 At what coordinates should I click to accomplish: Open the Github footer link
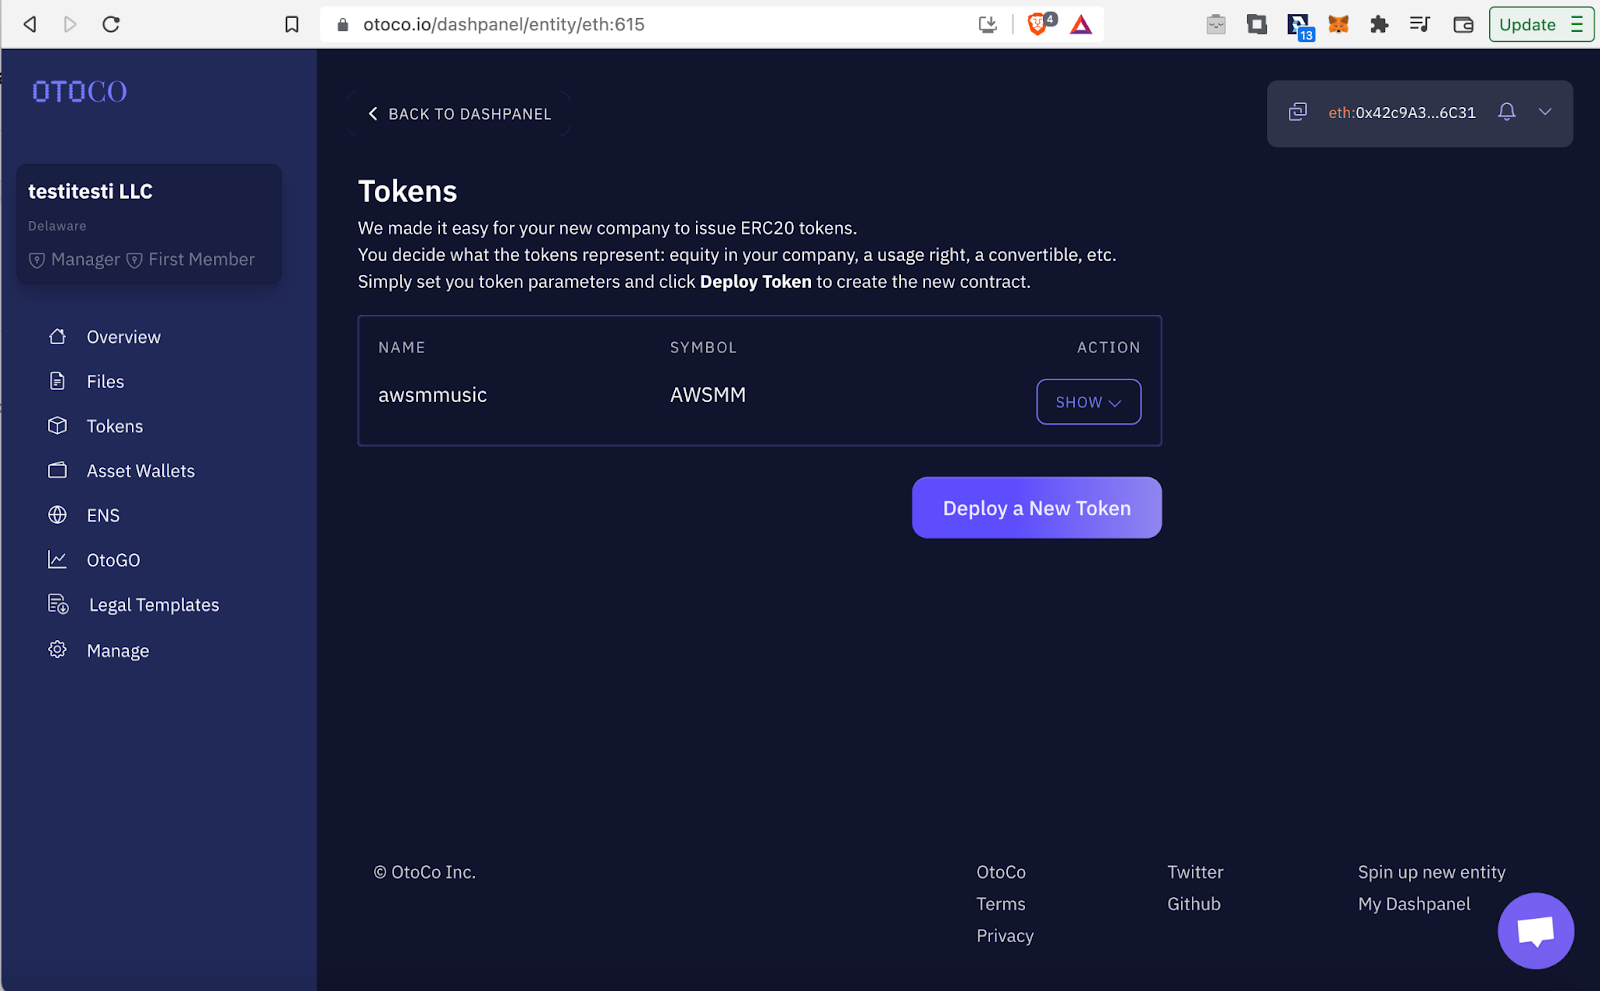(1193, 904)
